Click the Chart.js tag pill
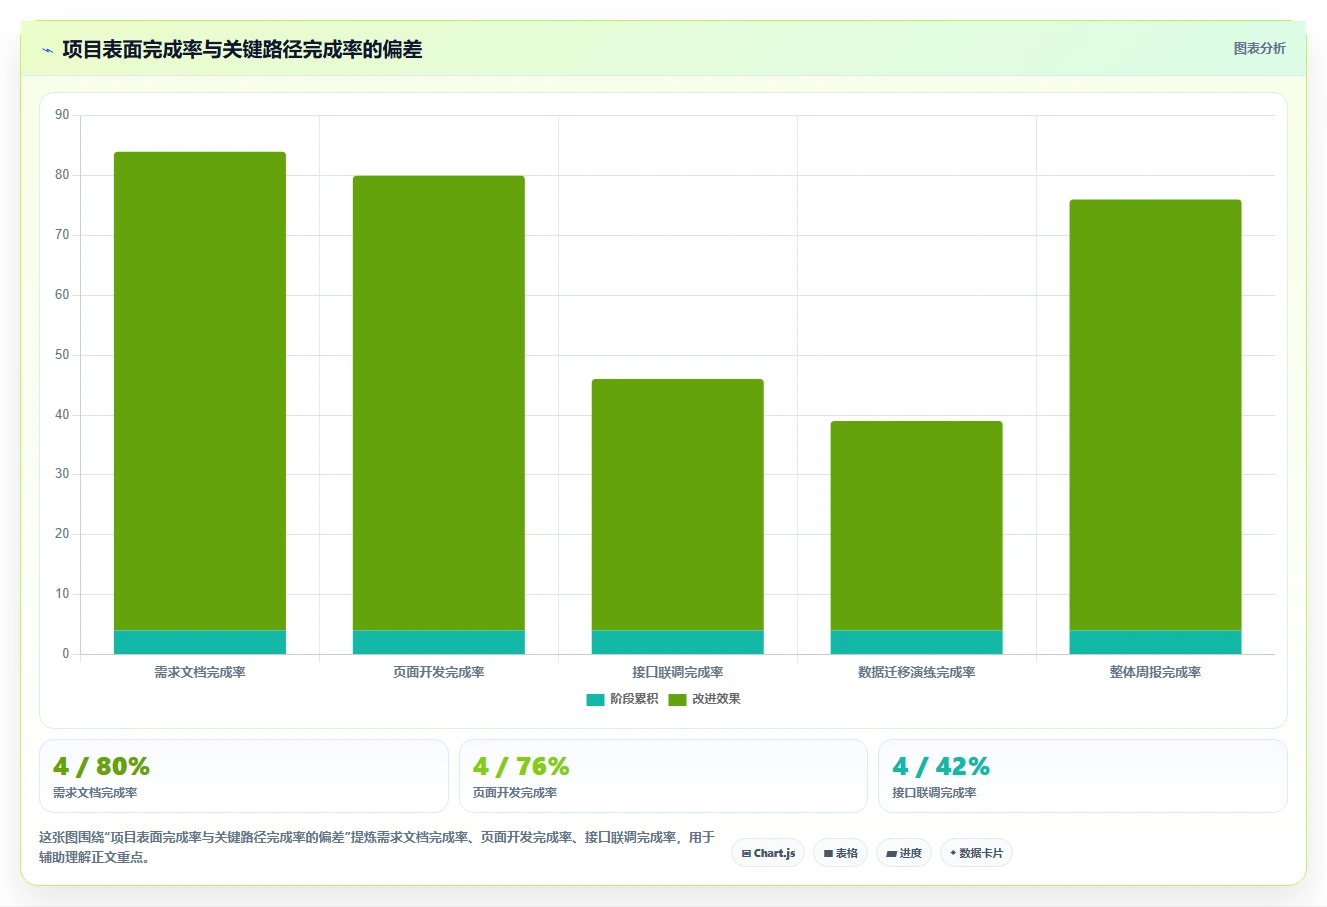Screen dimensions: 1327x907 768,853
